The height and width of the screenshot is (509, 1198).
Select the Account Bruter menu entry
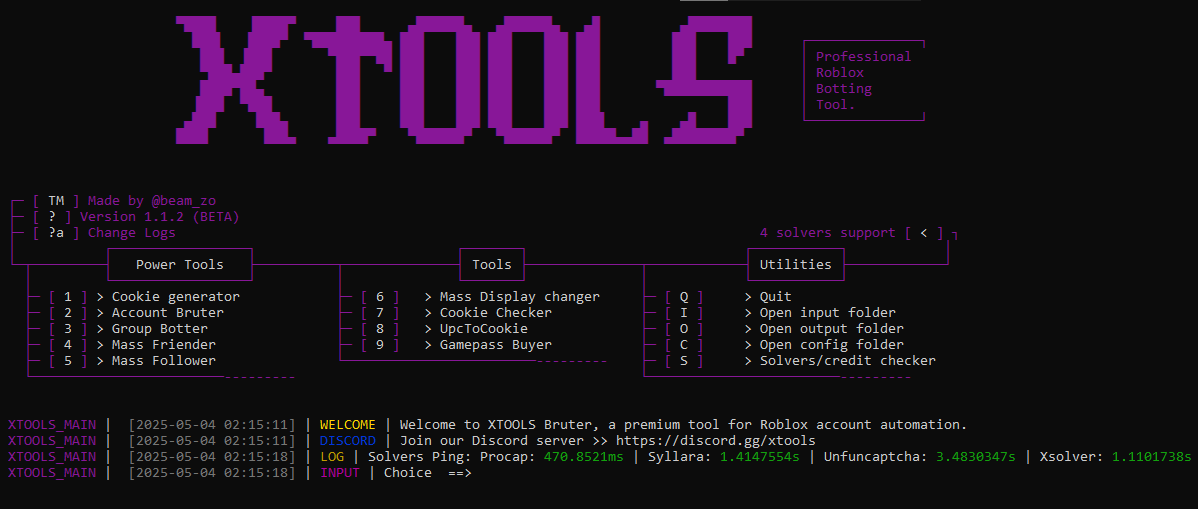(x=168, y=313)
